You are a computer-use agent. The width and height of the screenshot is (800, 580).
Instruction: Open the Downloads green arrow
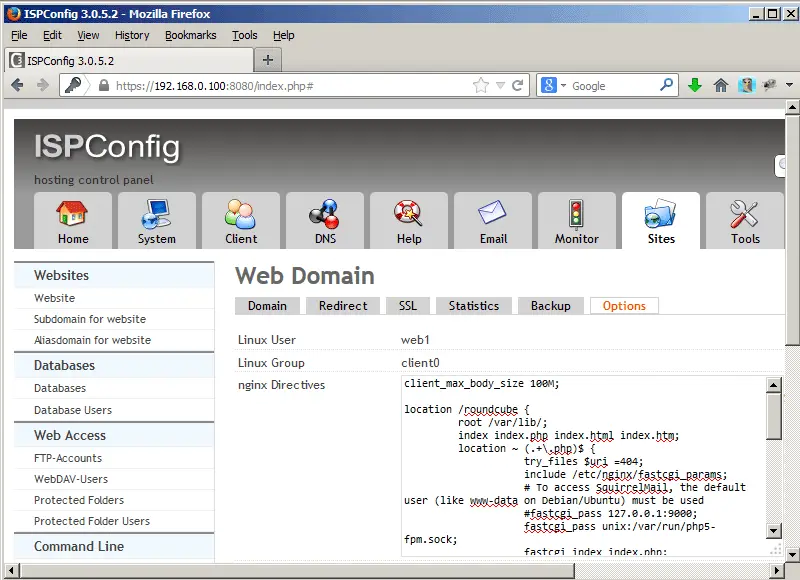click(x=694, y=85)
